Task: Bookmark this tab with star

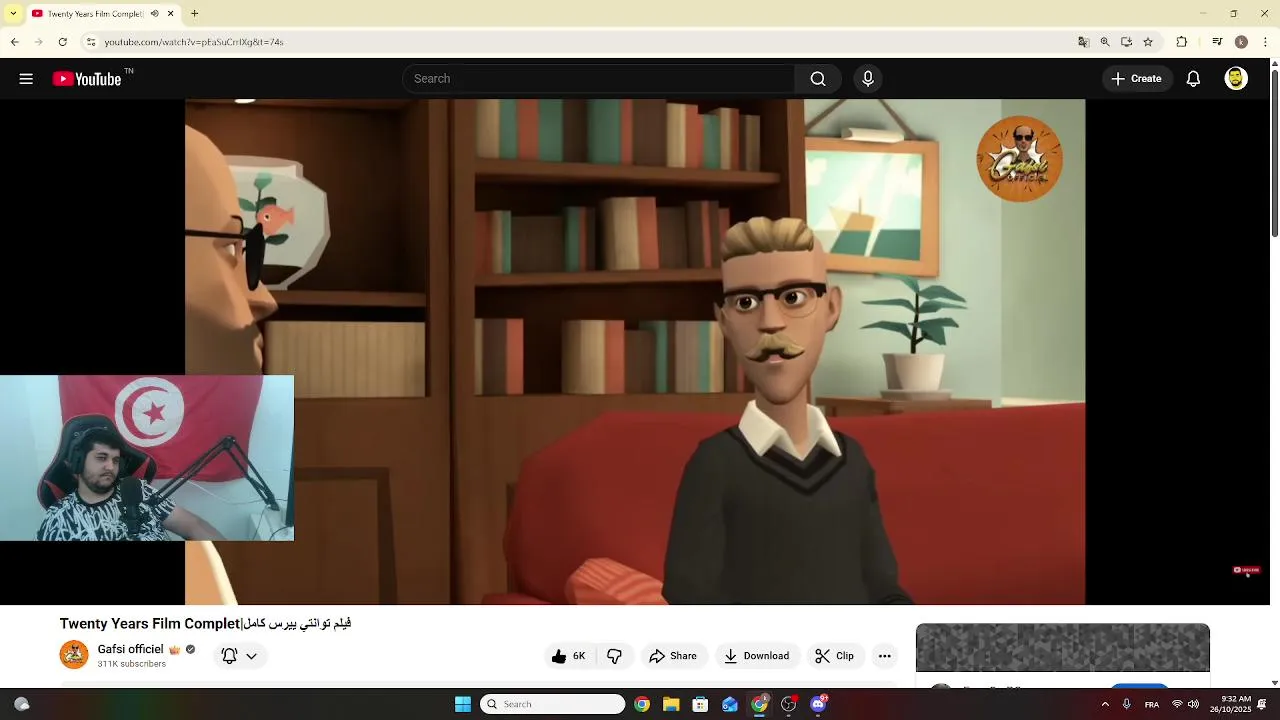Action: [x=1148, y=42]
